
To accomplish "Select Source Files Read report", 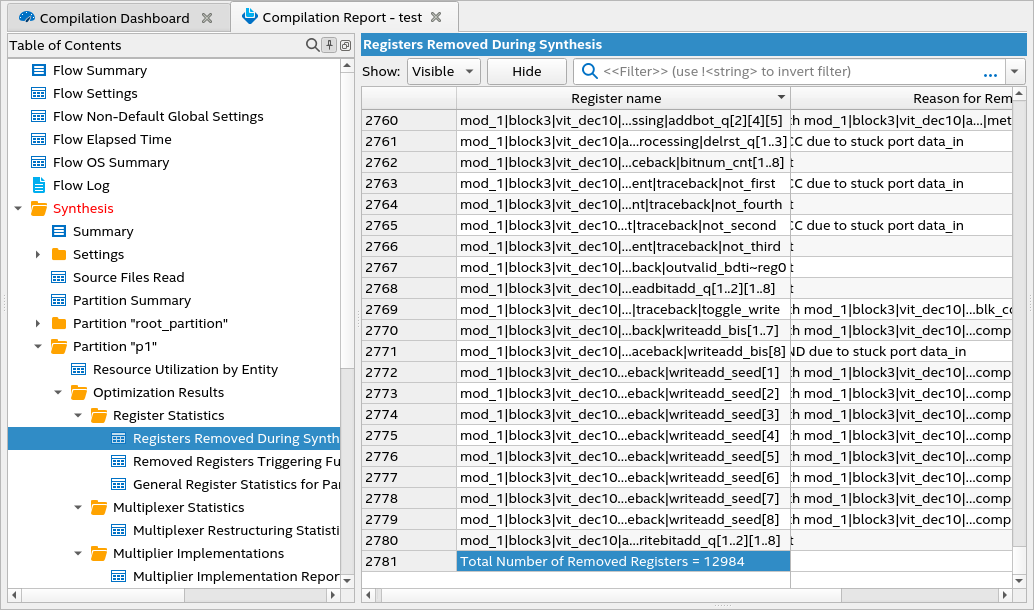I will [128, 277].
